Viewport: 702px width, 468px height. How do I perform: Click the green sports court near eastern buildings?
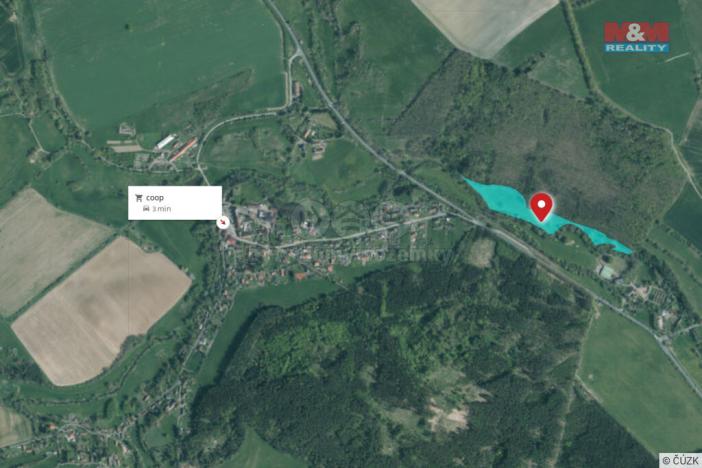pos(608,272)
